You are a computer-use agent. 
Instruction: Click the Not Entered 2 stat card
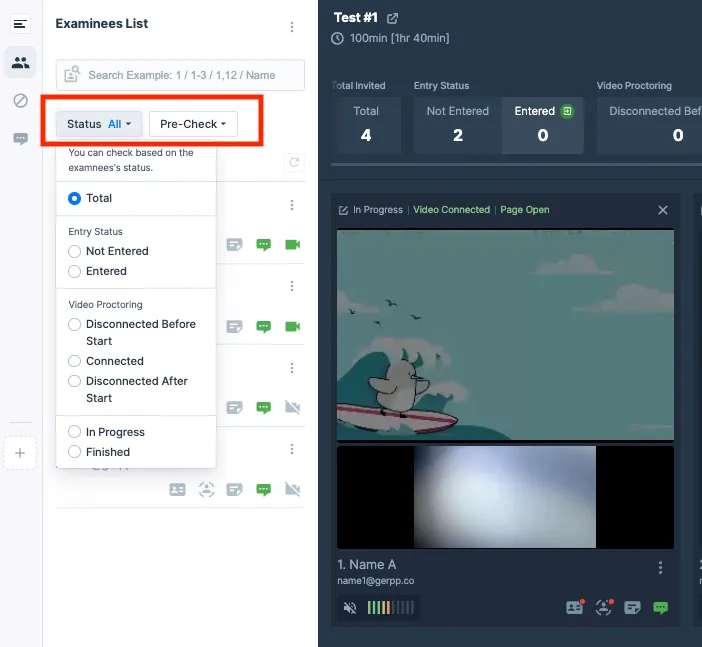pyautogui.click(x=458, y=125)
